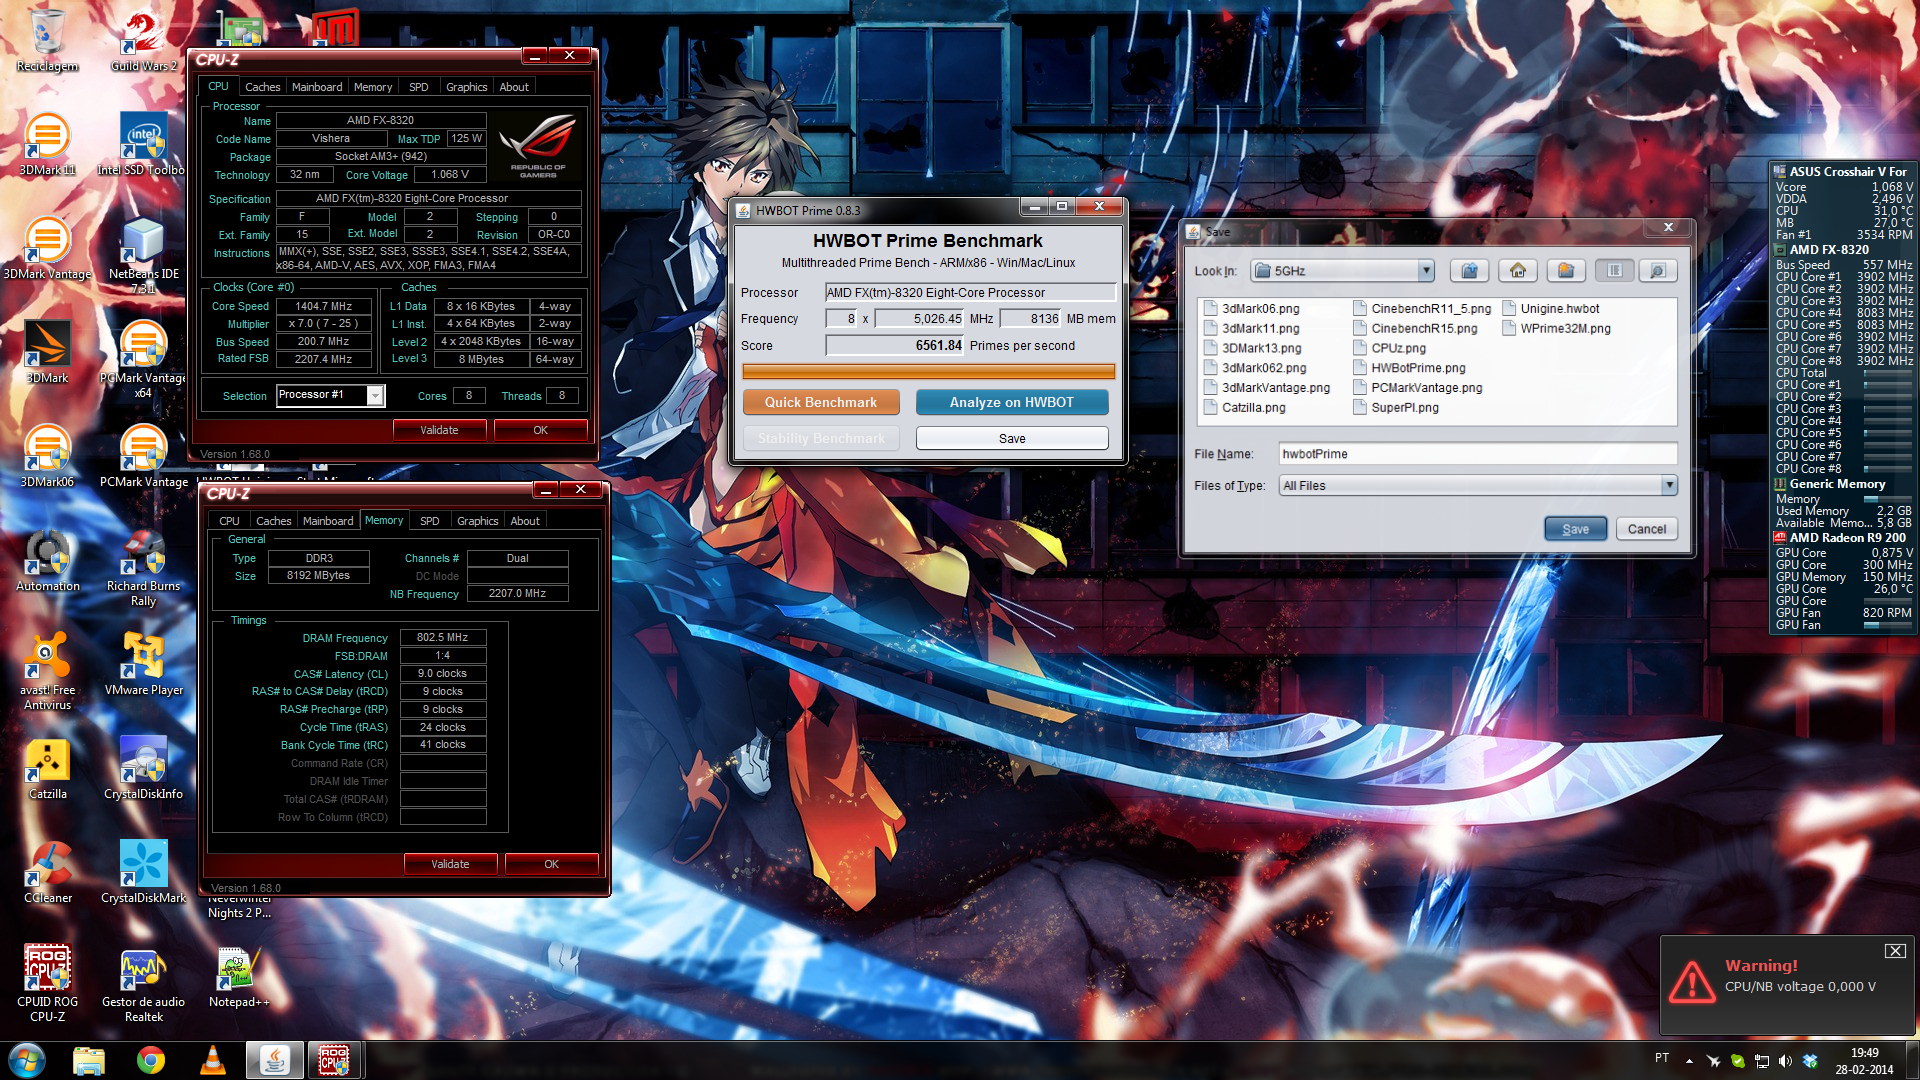Select Unigine.hwbot file in list
The image size is (1920, 1080).
(x=1550, y=309)
